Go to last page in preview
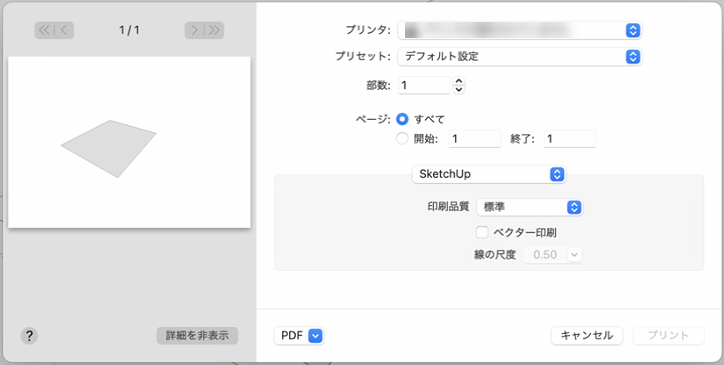724x365 pixels. pos(214,30)
